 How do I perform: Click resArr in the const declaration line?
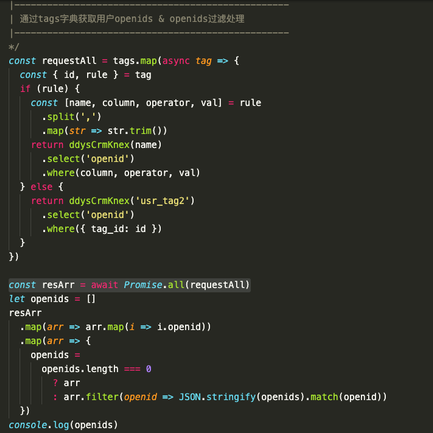coord(58,285)
